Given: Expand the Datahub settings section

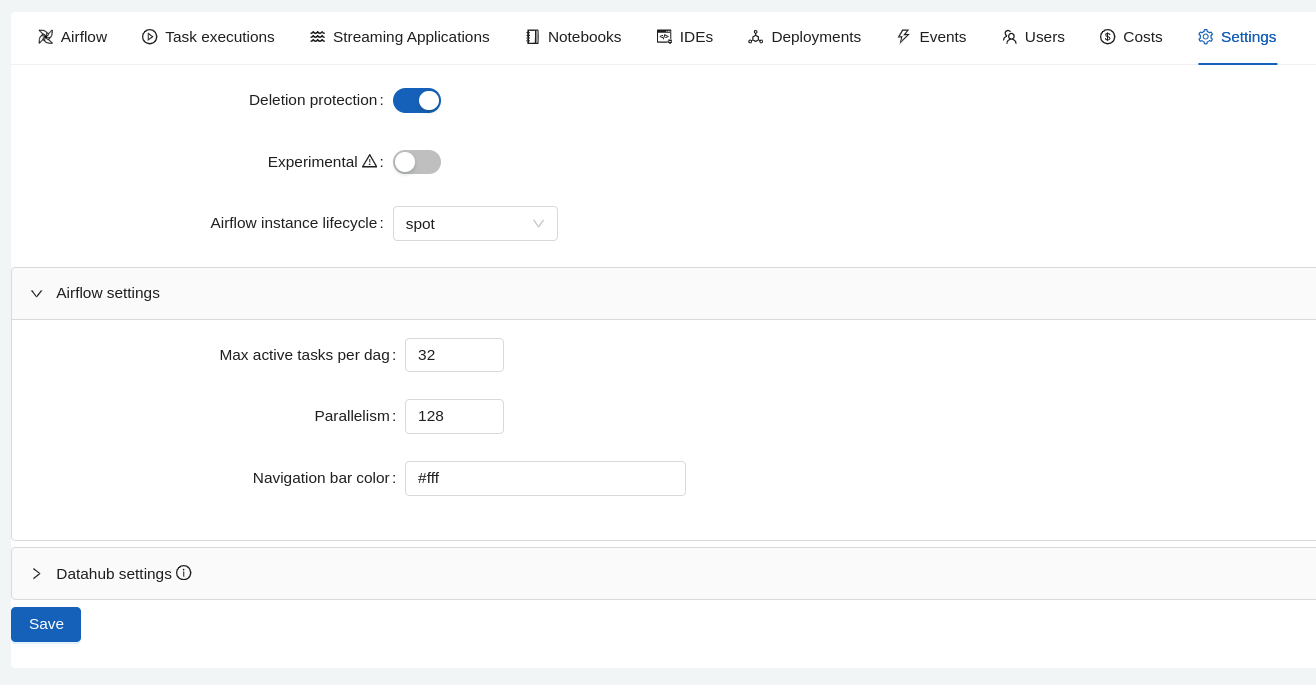Looking at the screenshot, I should point(37,573).
